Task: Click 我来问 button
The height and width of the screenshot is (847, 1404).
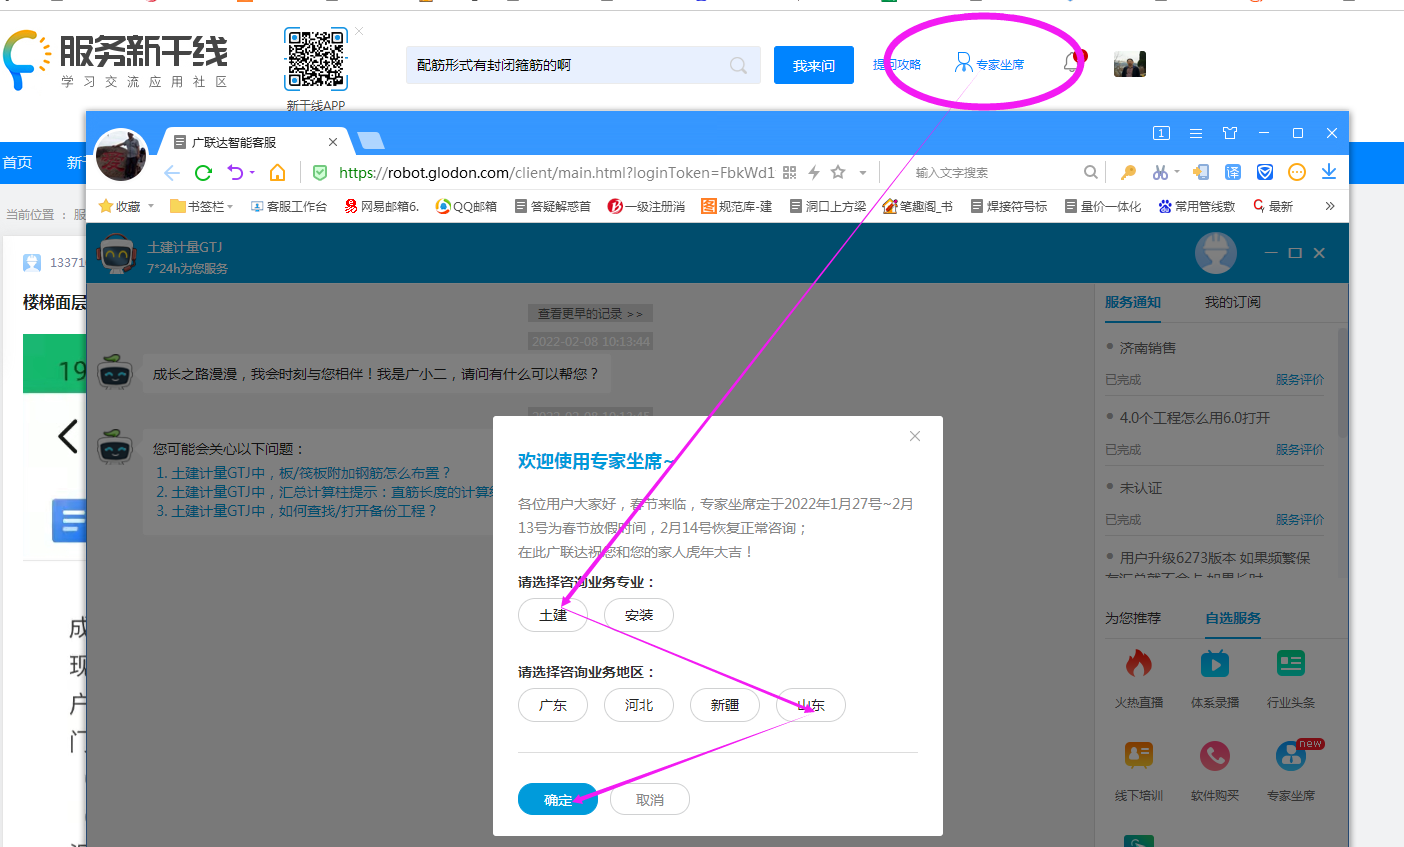Action: [x=814, y=65]
